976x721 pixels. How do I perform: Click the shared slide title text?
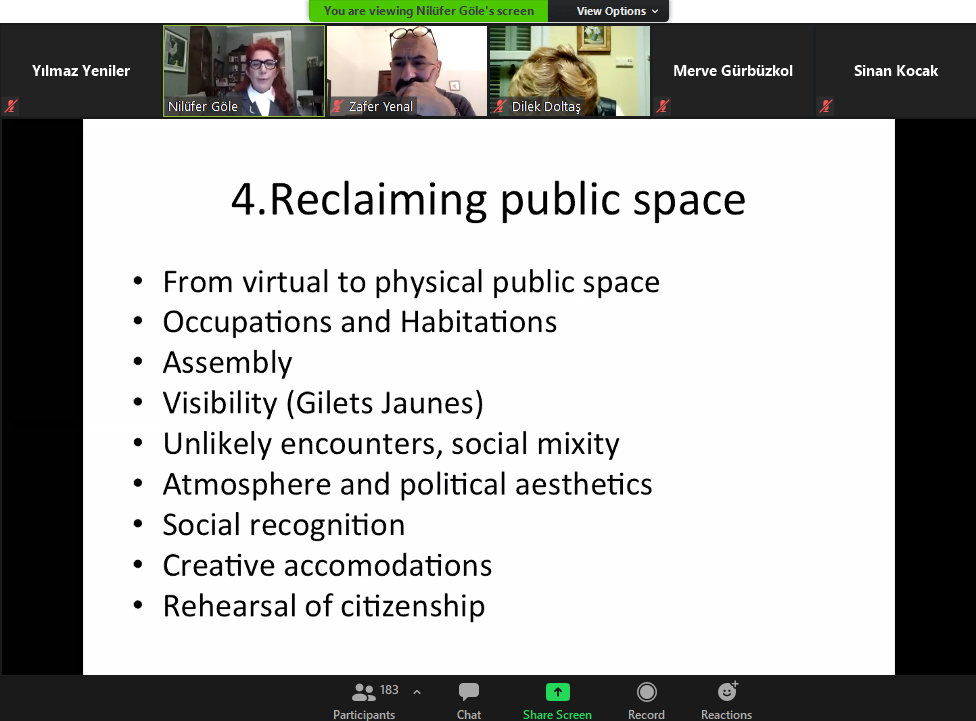(488, 199)
